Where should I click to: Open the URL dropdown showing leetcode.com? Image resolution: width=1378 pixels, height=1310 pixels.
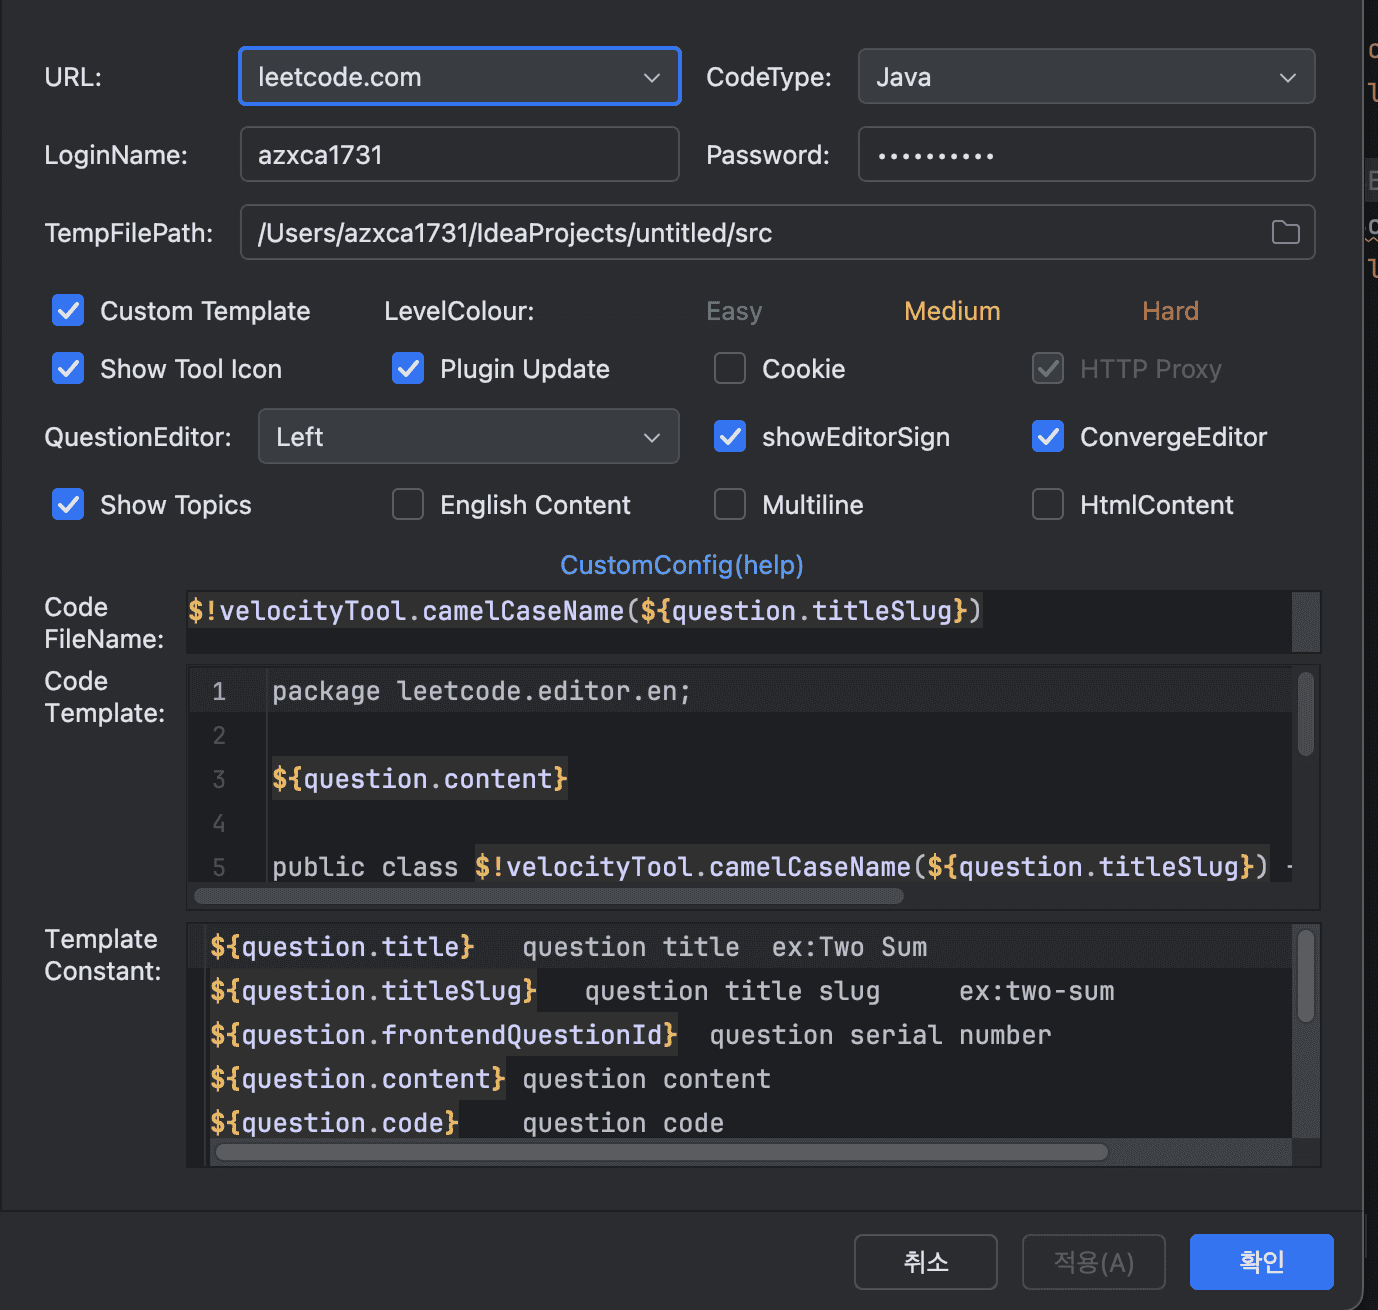point(459,77)
